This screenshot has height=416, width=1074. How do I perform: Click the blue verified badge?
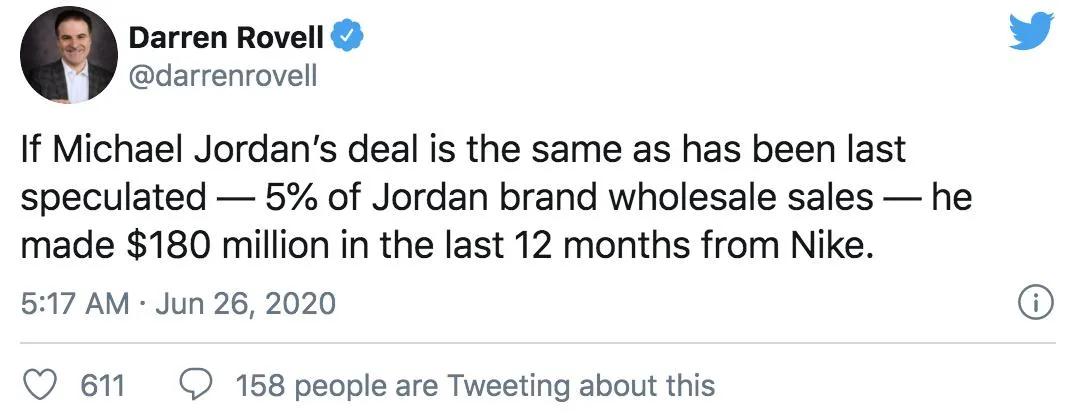point(347,38)
